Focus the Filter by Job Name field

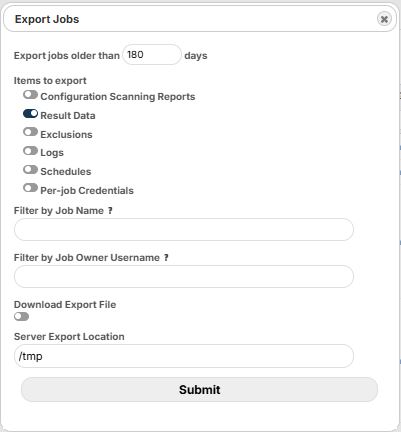point(184,230)
